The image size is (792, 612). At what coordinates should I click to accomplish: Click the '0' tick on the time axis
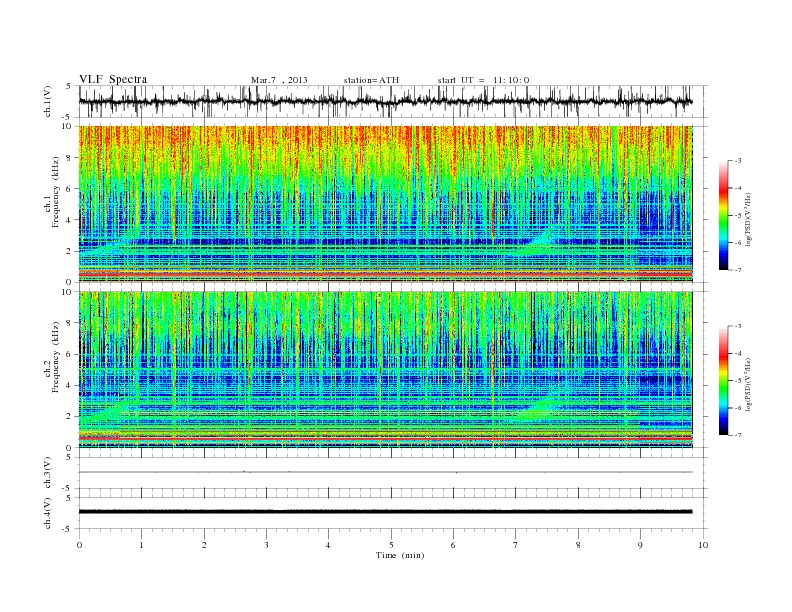(79, 545)
